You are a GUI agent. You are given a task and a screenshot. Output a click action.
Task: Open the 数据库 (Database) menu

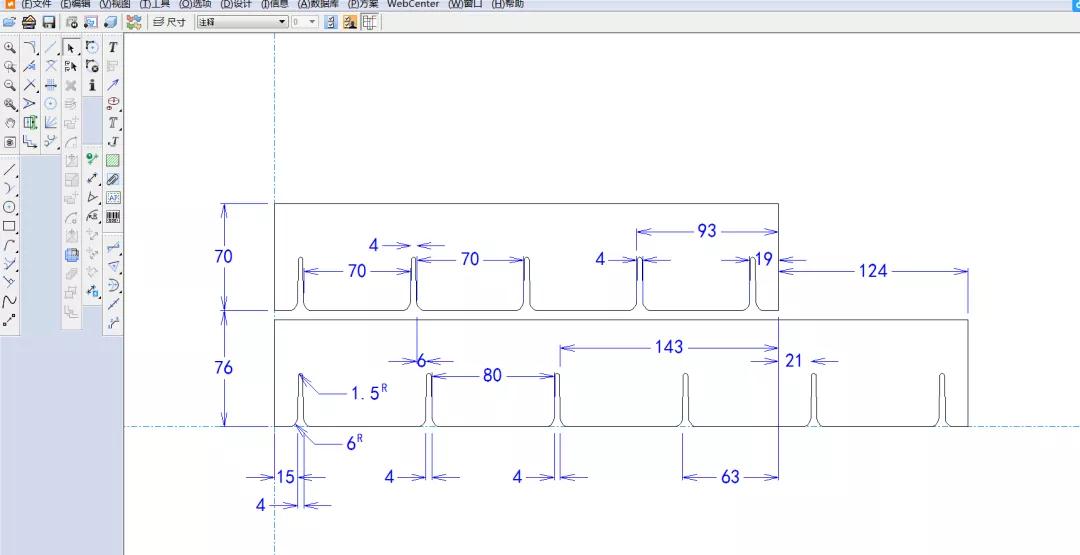pos(318,3)
